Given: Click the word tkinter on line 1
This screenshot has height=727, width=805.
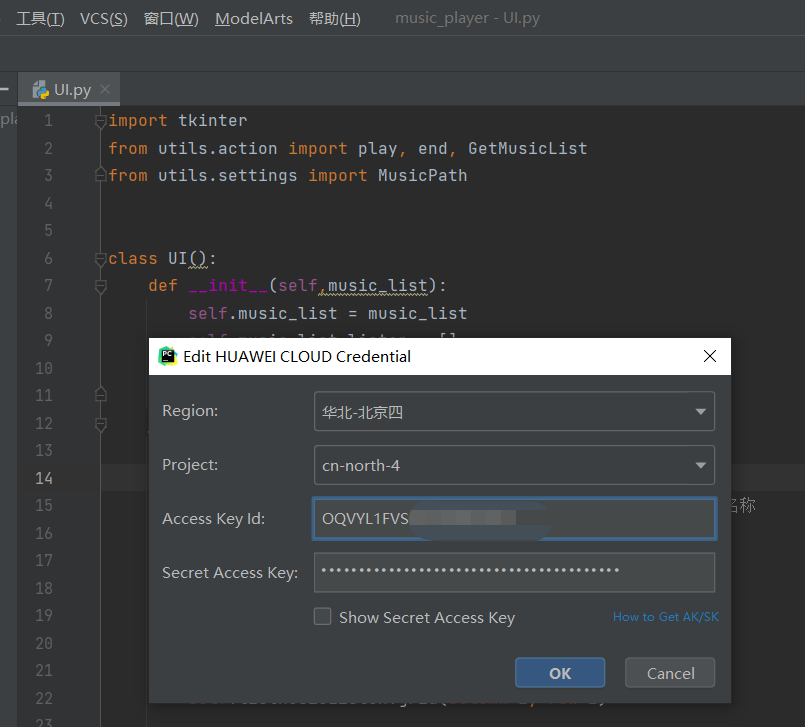Looking at the screenshot, I should click(x=213, y=121).
